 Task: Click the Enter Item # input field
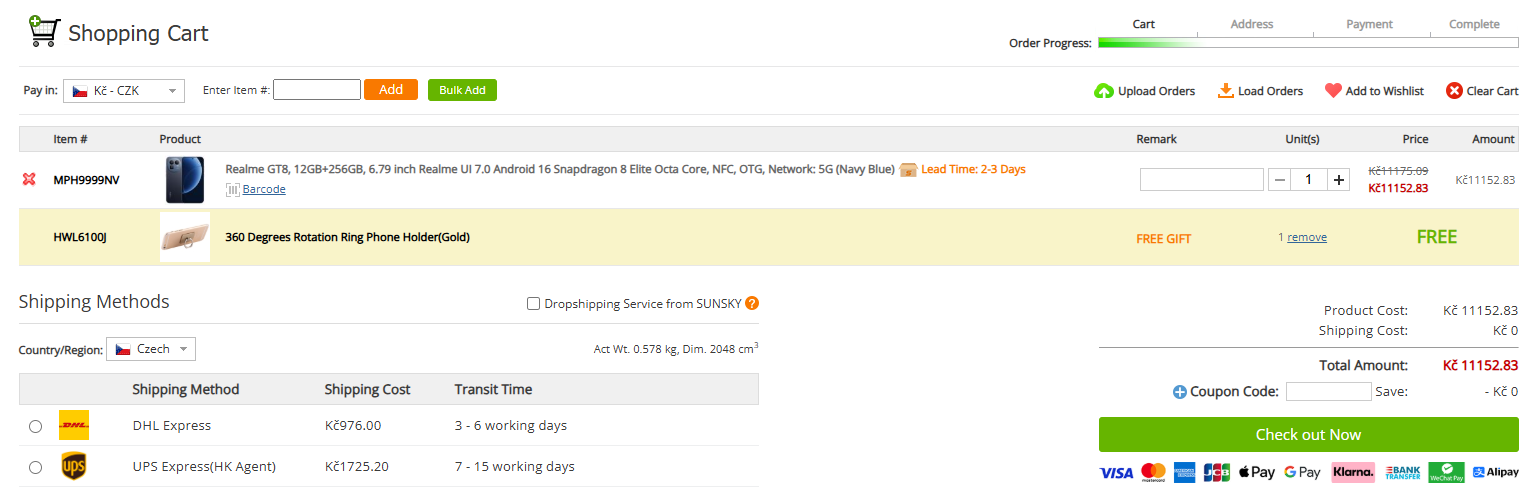click(317, 90)
